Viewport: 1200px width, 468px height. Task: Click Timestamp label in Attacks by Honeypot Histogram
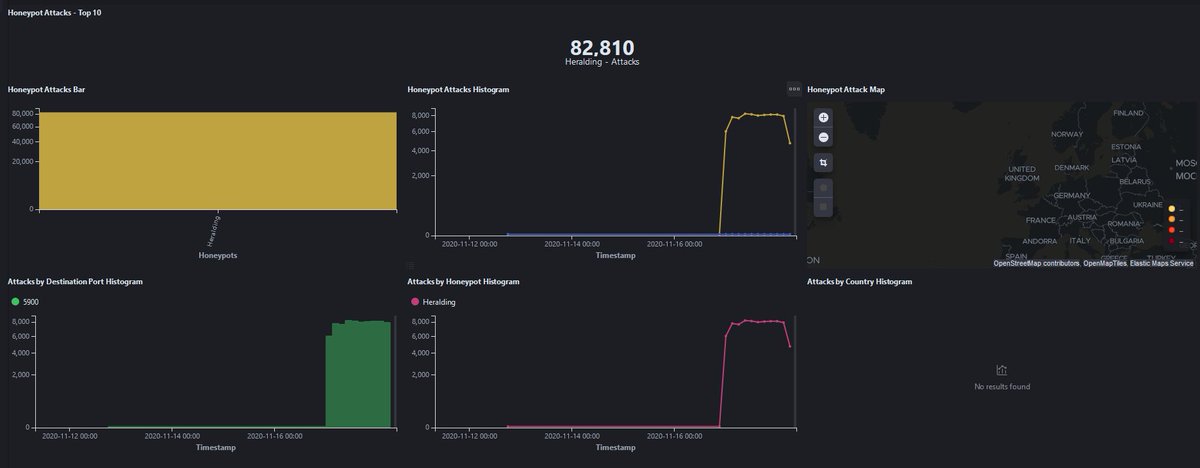click(x=615, y=447)
